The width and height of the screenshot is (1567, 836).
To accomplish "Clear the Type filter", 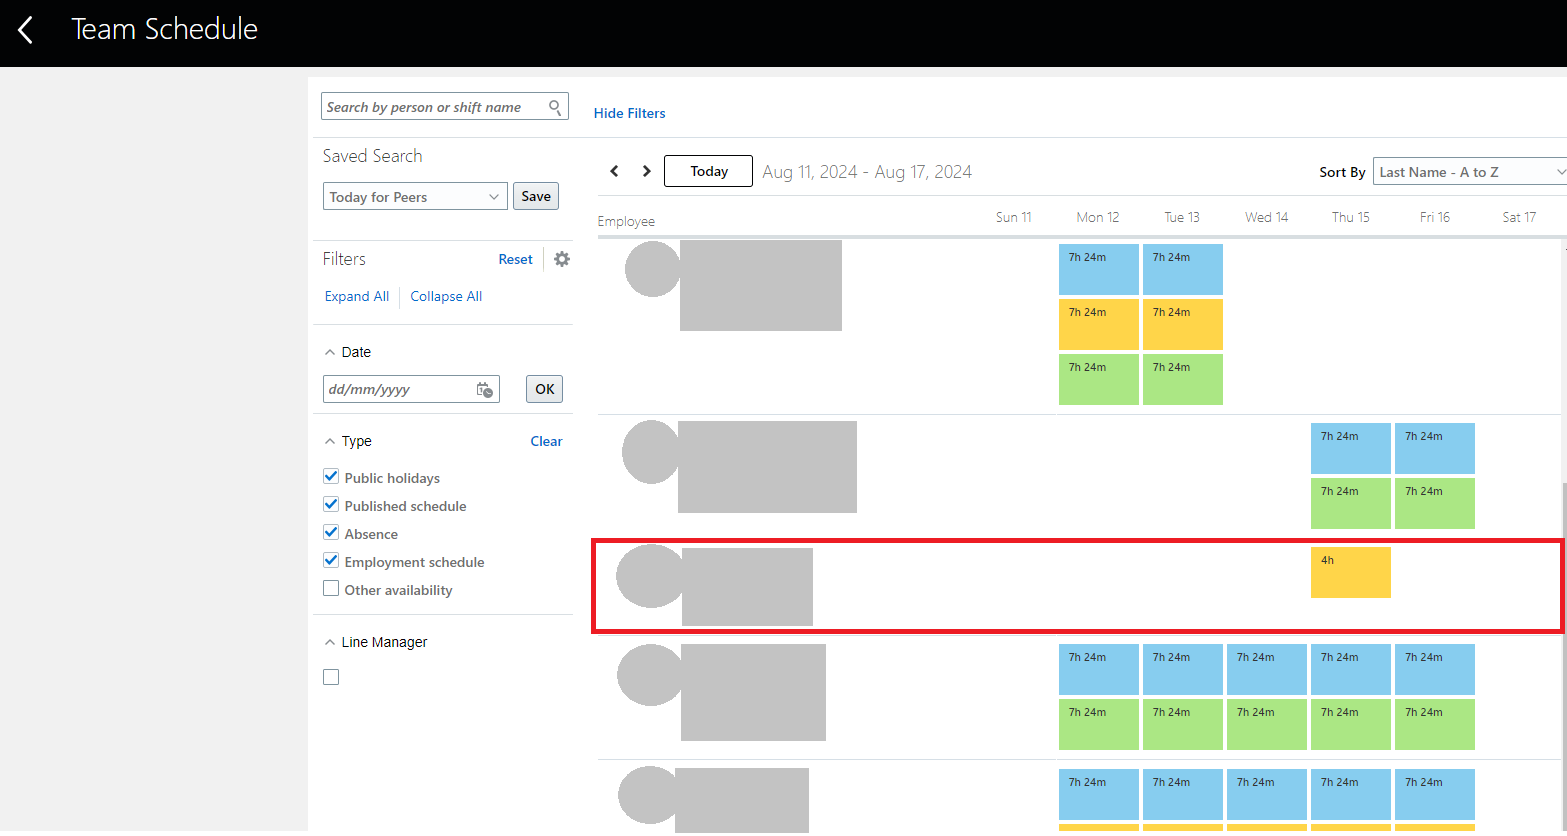I will tap(546, 441).
